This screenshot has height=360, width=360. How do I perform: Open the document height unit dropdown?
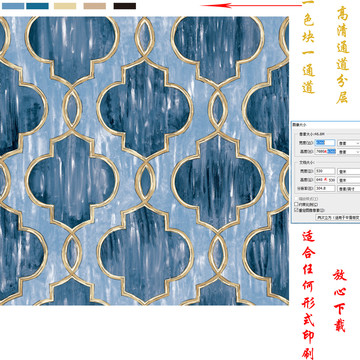(x=349, y=180)
